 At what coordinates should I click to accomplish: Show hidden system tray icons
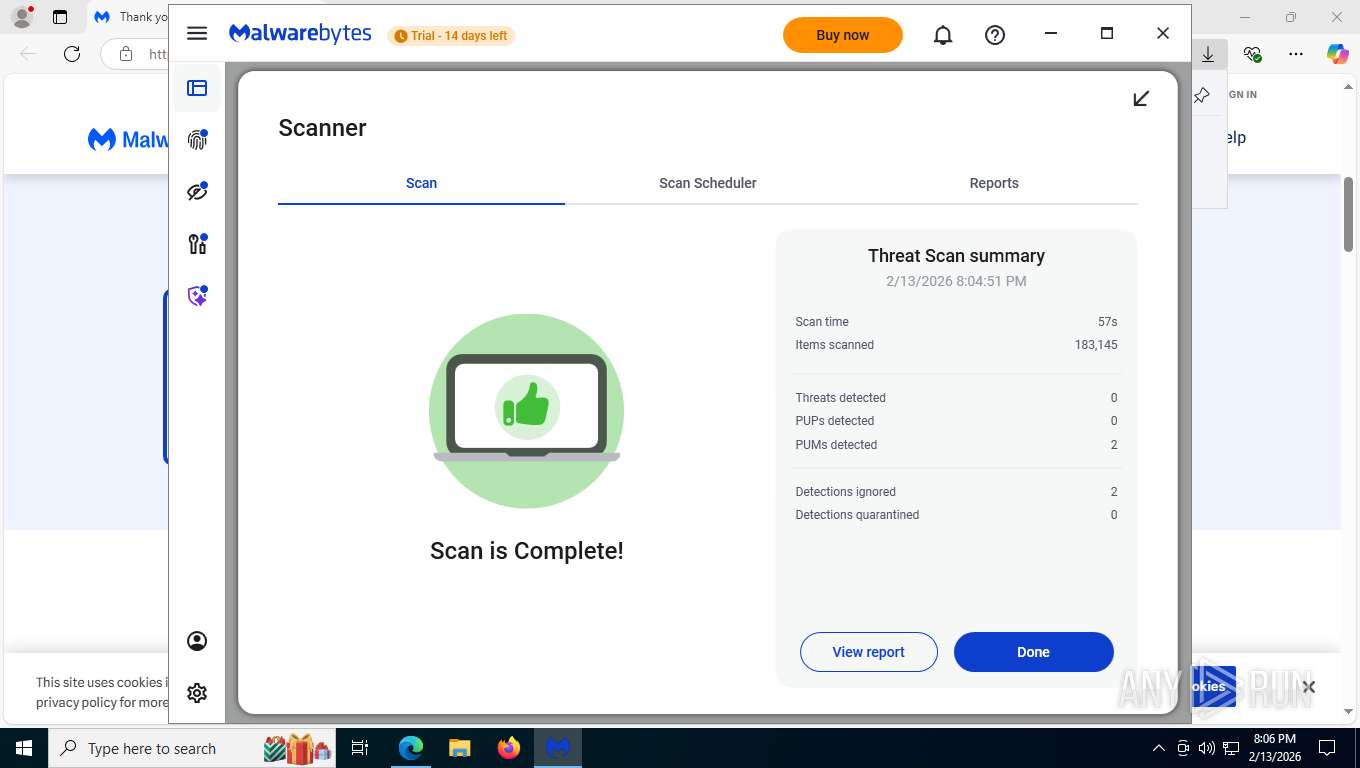coord(1159,748)
